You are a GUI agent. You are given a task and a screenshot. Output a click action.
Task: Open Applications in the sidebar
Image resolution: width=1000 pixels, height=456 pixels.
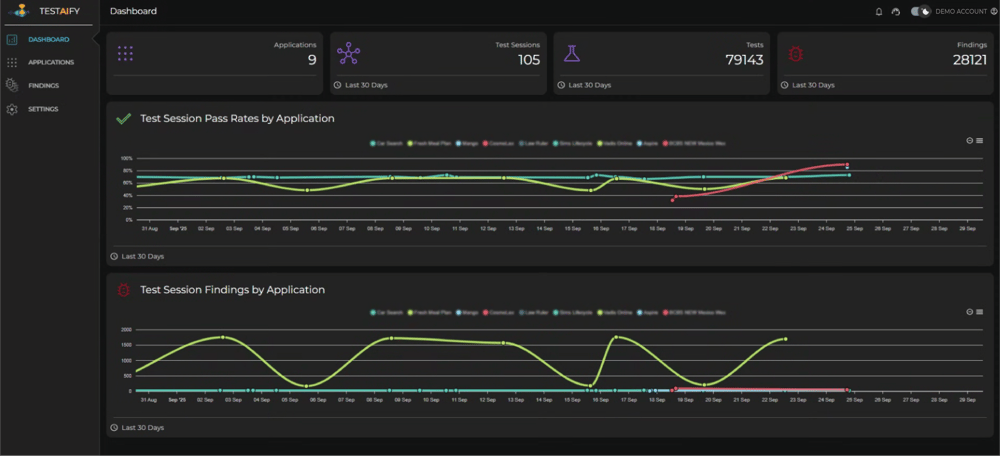click(50, 62)
